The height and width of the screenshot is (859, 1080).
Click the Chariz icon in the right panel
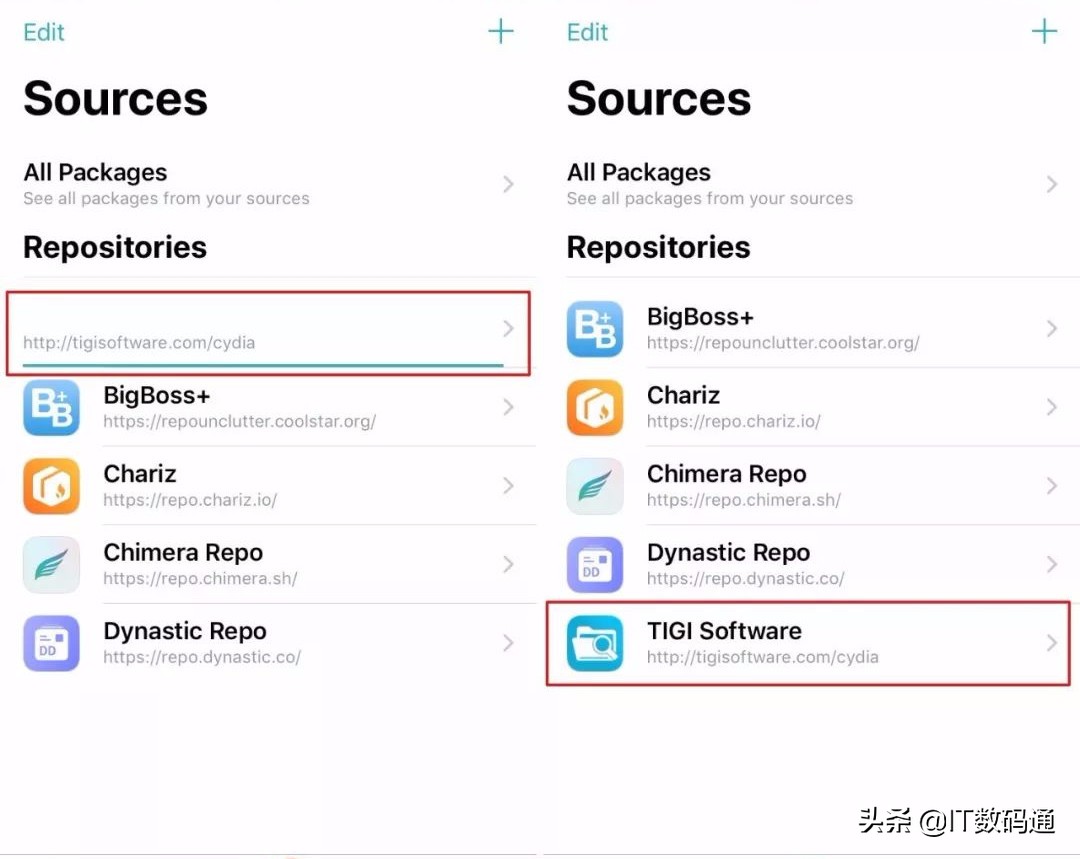tap(595, 407)
